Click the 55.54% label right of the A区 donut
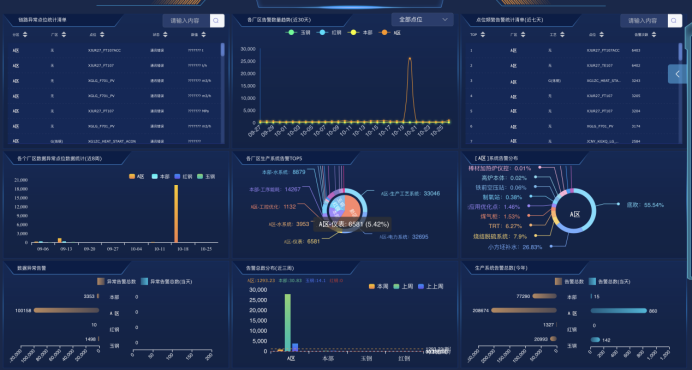Screen dimensions: 692x370 pos(645,205)
